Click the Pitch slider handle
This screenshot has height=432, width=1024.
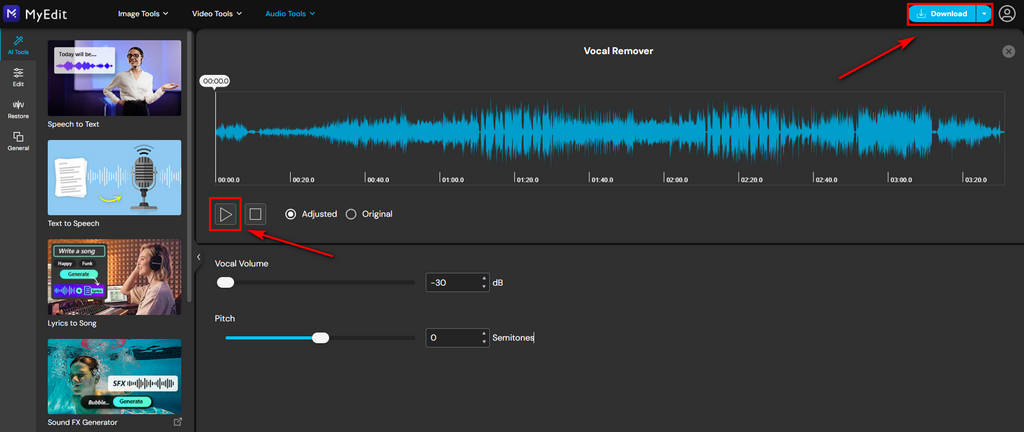(321, 338)
